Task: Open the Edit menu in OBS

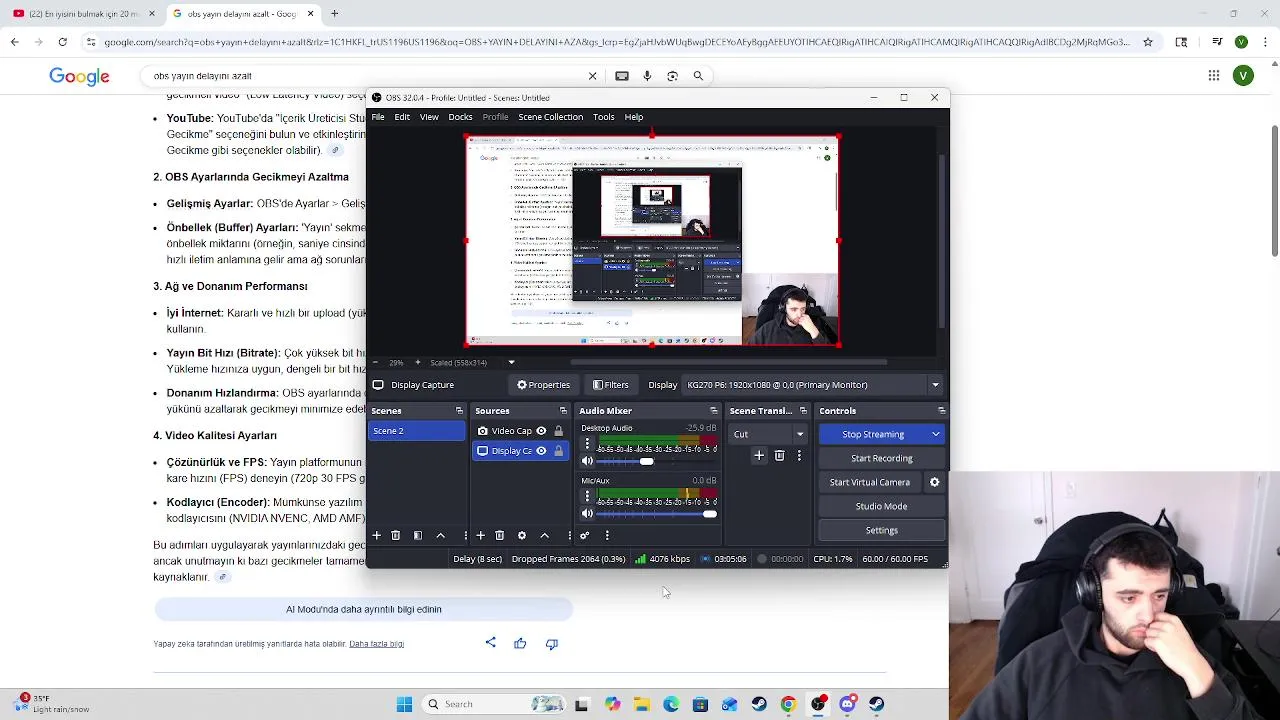Action: click(402, 117)
